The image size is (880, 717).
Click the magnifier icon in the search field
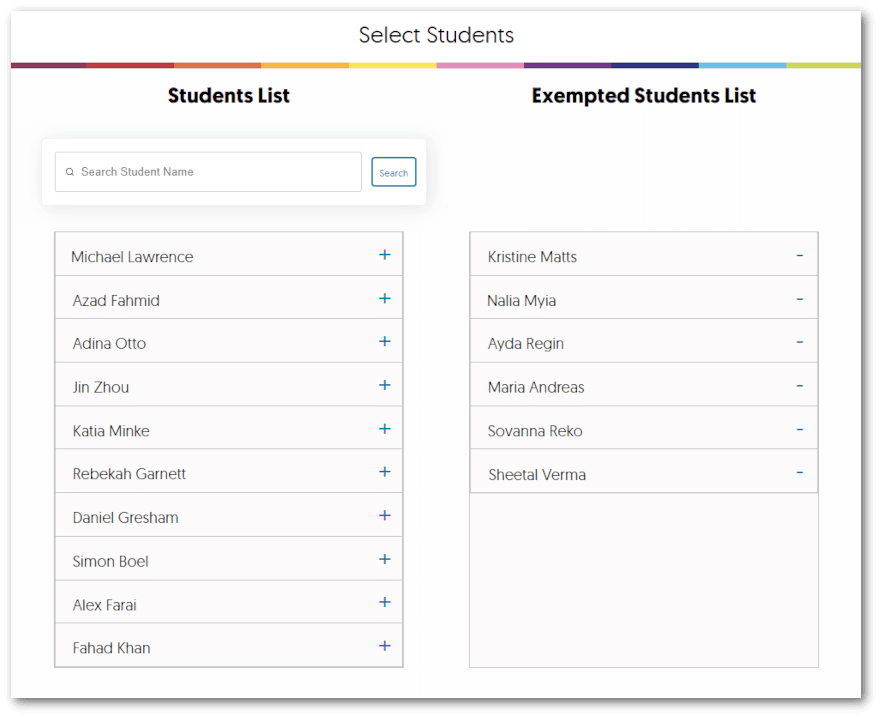pyautogui.click(x=69, y=172)
